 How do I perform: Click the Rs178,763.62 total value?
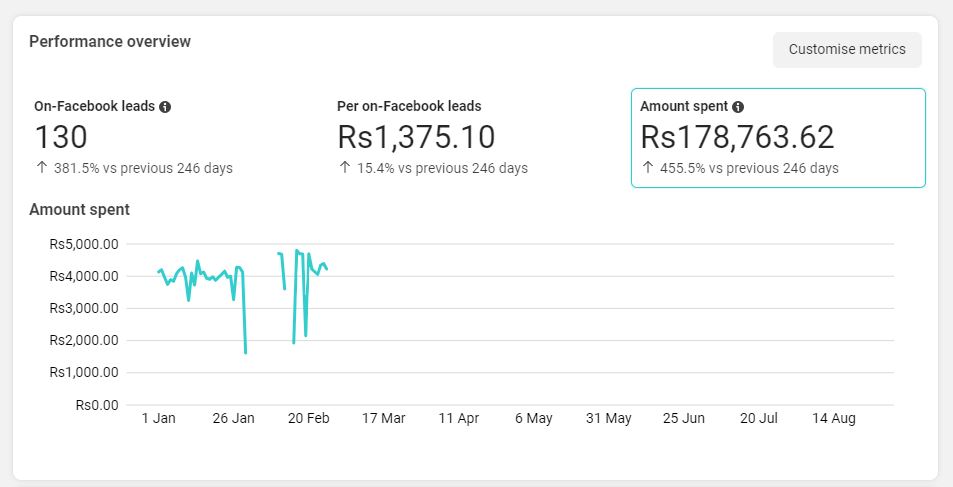(x=737, y=137)
